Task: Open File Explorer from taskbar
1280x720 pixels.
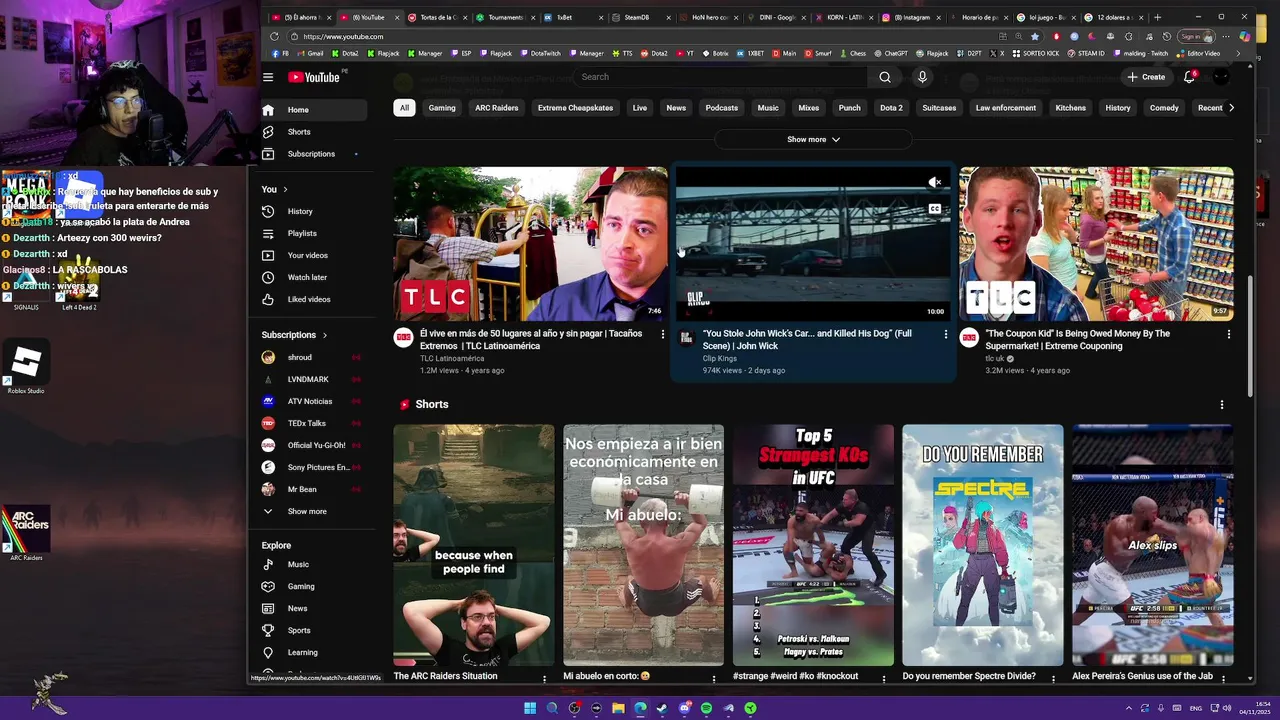Action: [618, 708]
